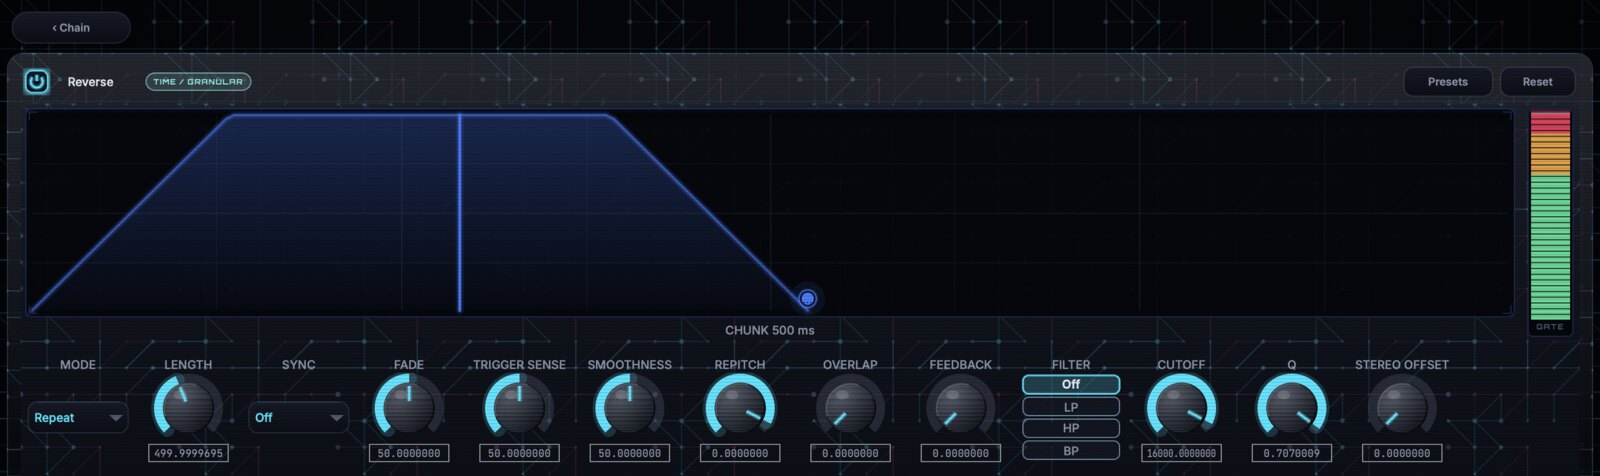Select the LP filter type

click(1071, 407)
